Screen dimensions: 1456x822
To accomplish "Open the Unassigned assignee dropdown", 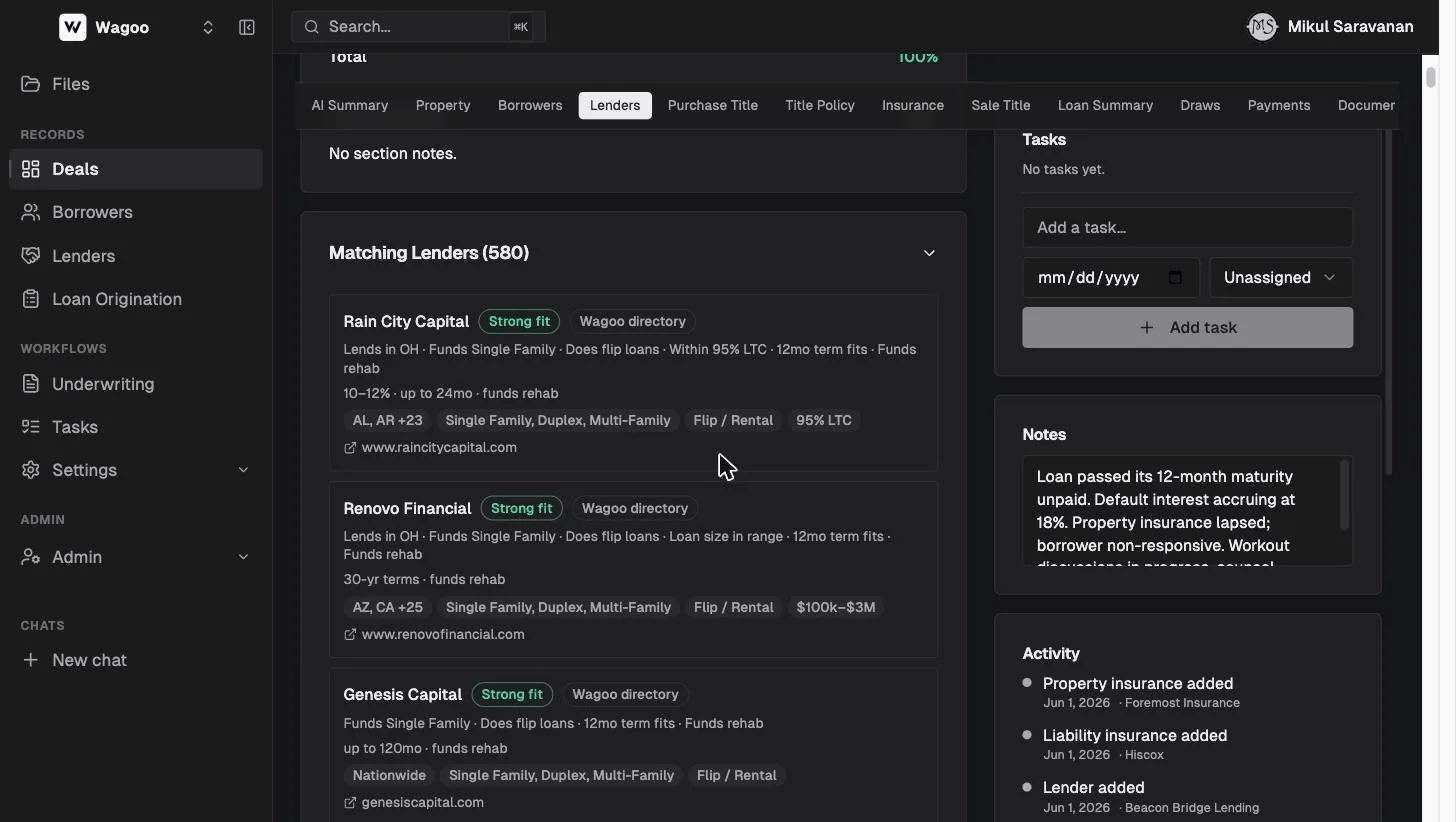I will point(1281,278).
